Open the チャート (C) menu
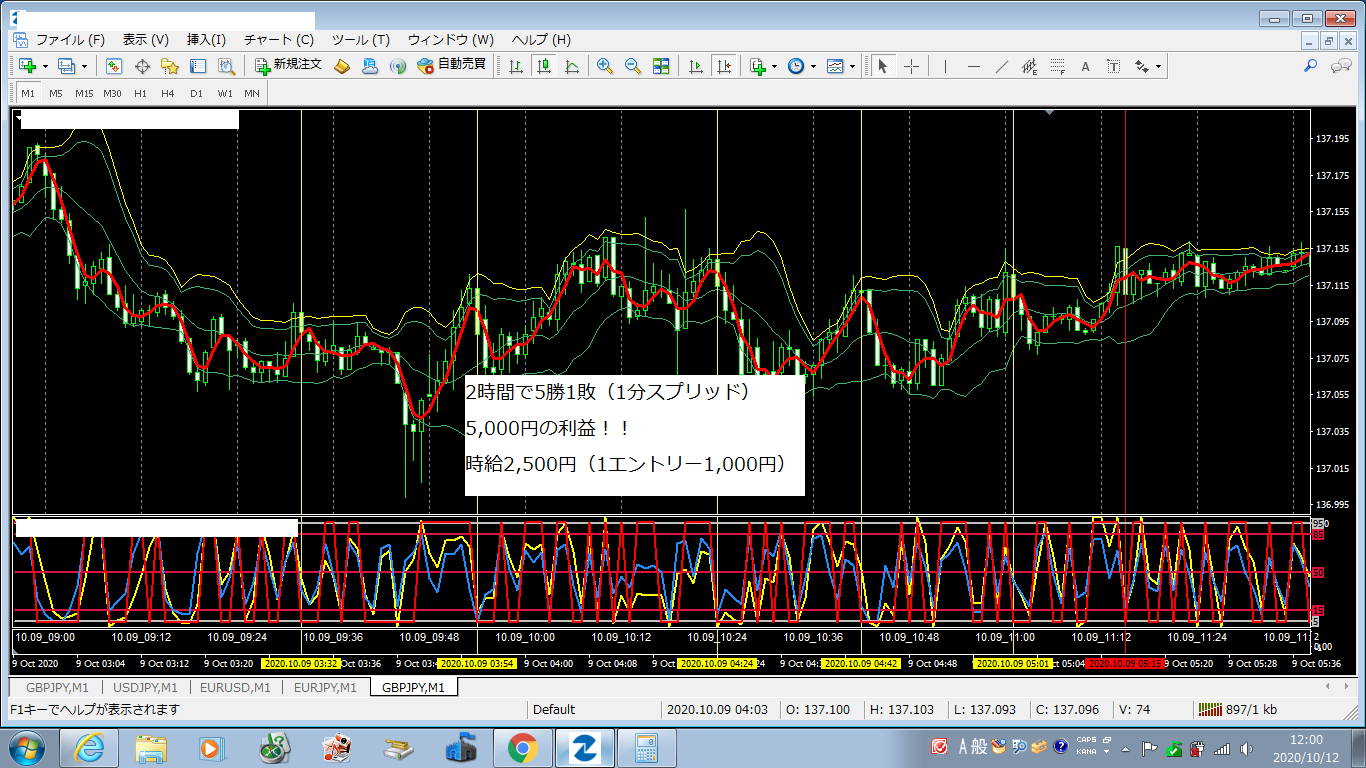 tap(278, 40)
